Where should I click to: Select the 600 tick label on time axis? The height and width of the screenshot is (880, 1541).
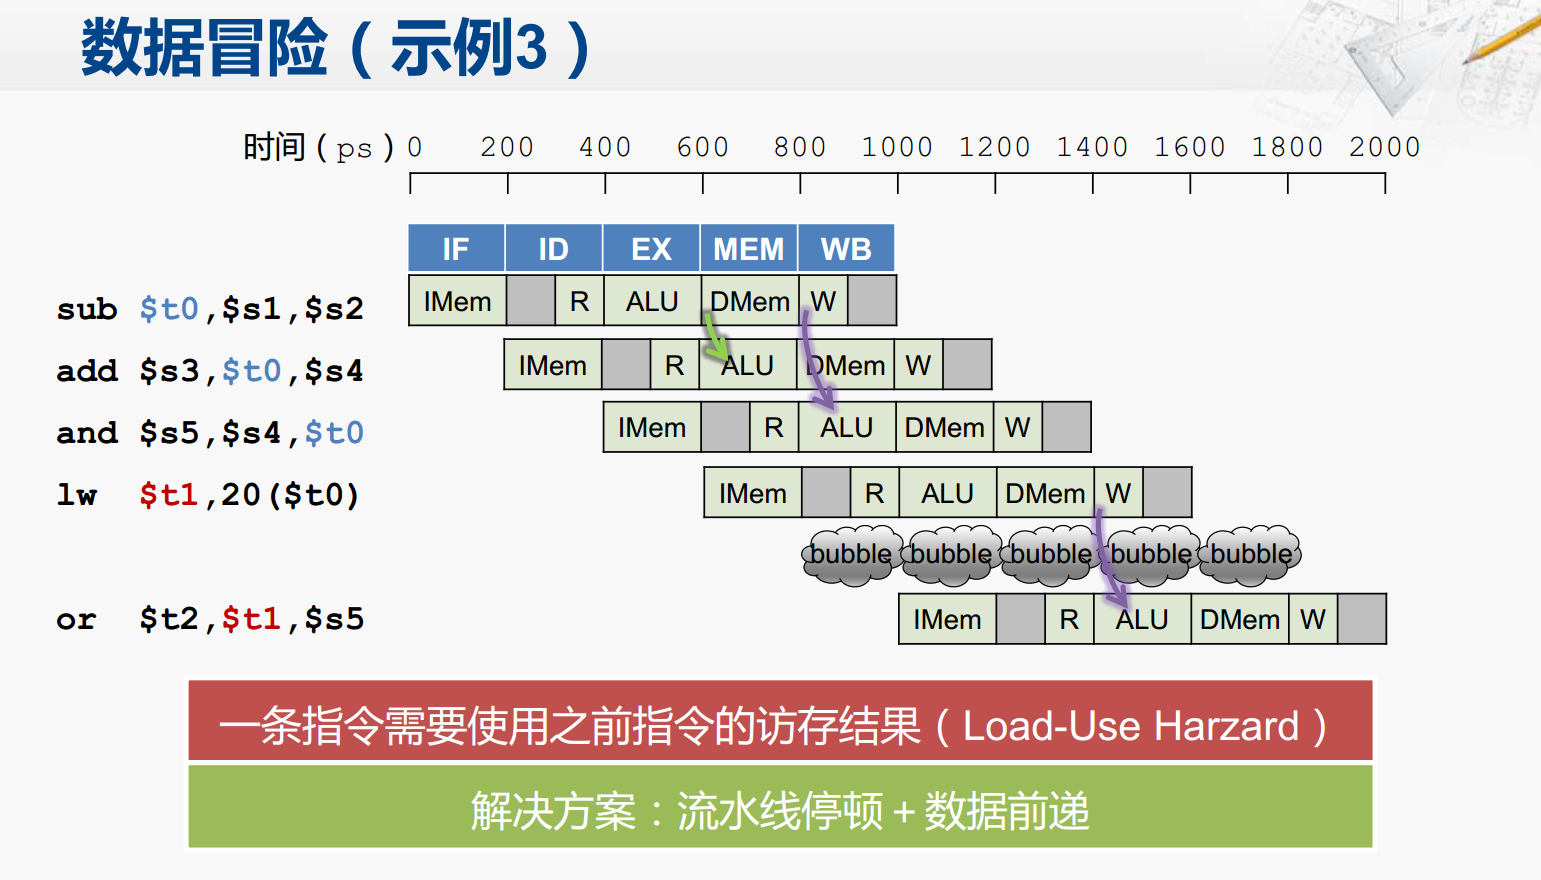[703, 147]
